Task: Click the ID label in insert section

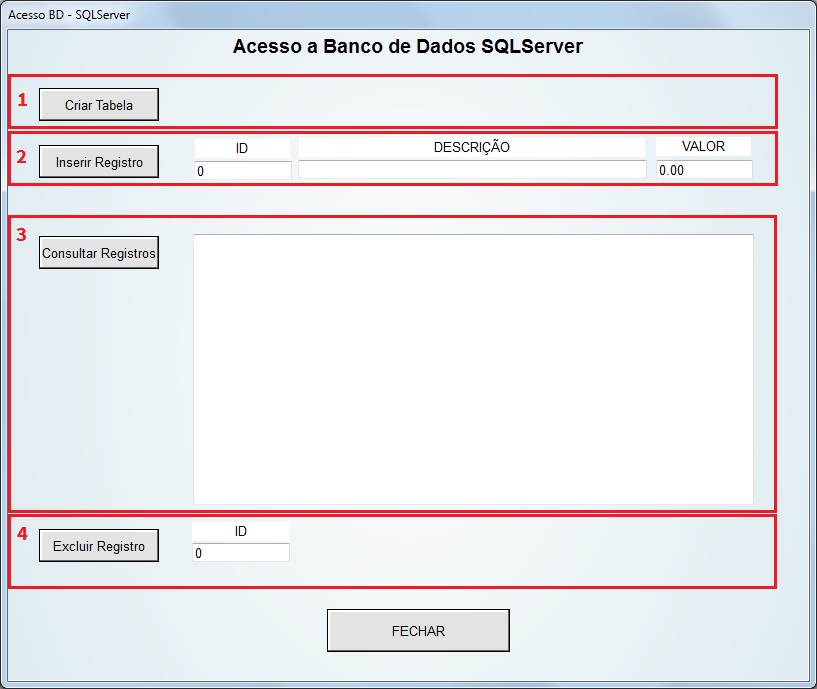Action: (x=242, y=149)
